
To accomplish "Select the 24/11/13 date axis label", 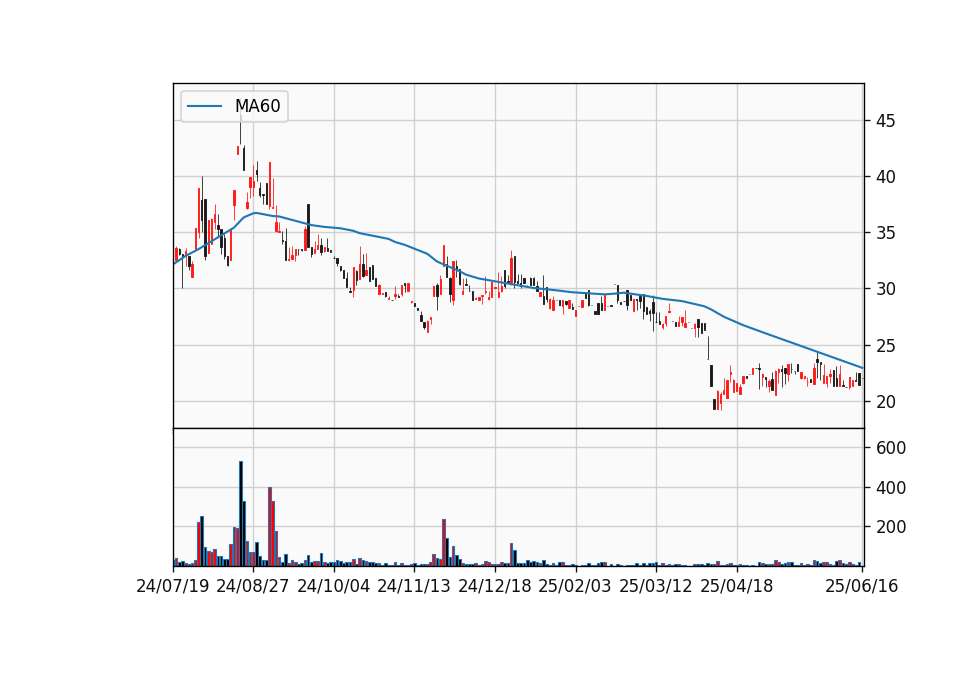I will coord(414,586).
